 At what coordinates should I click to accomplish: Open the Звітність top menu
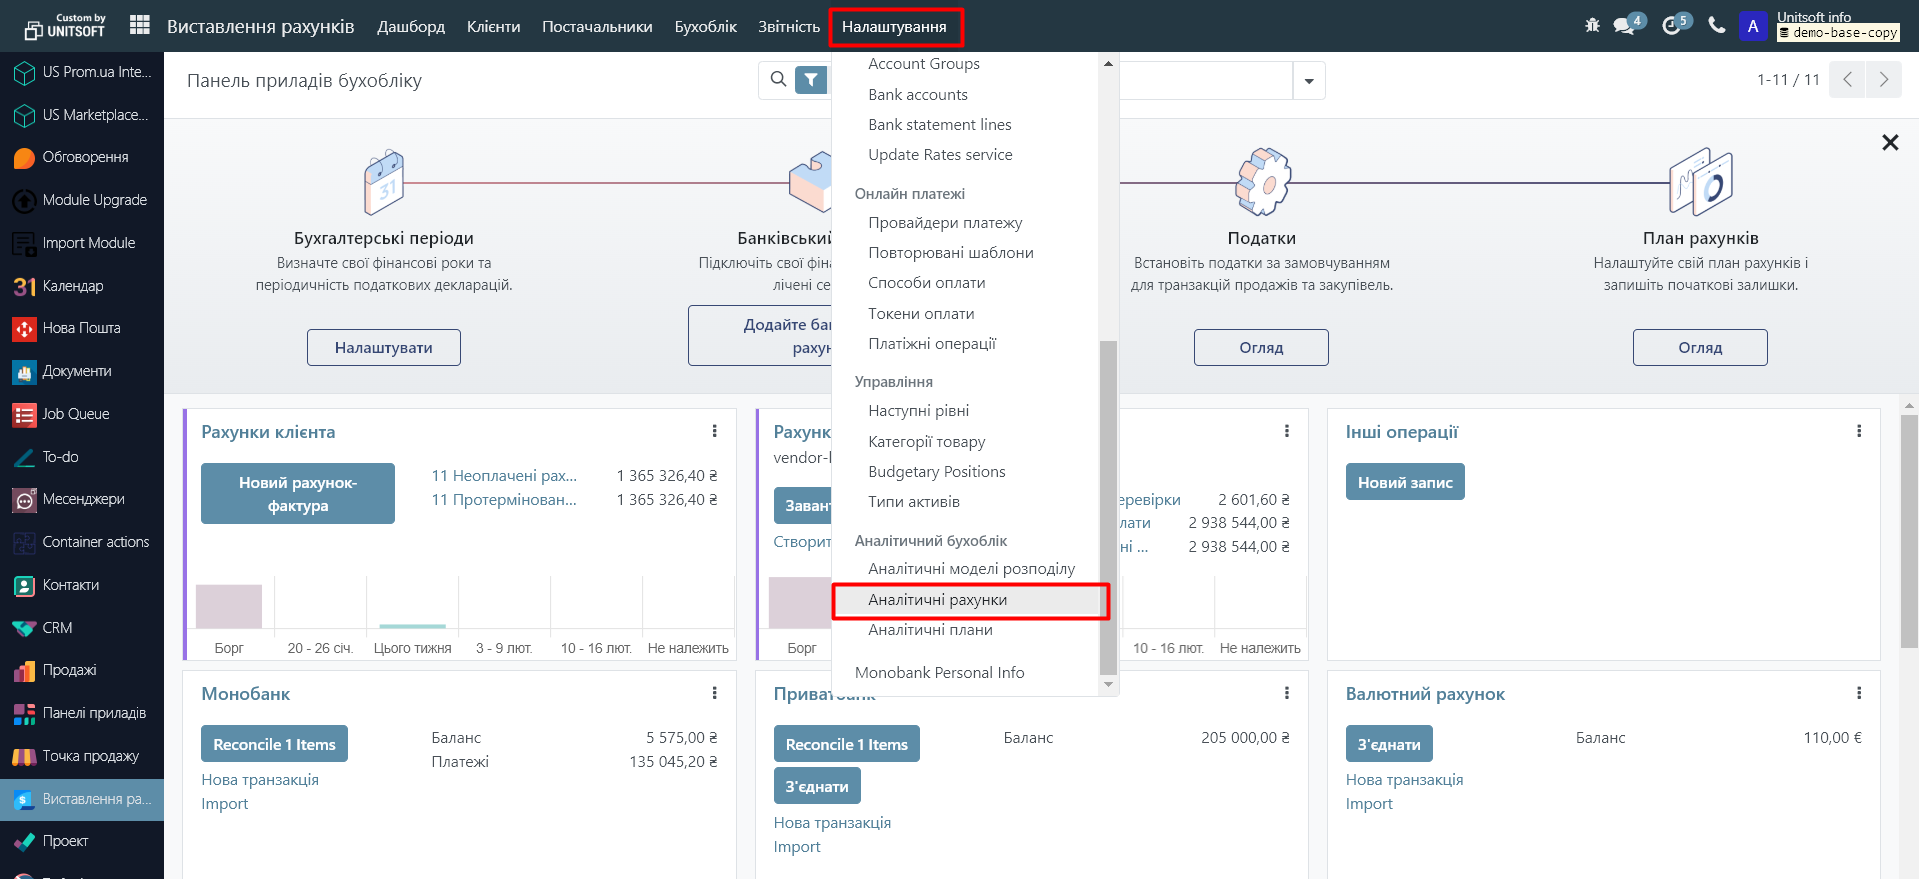click(789, 27)
